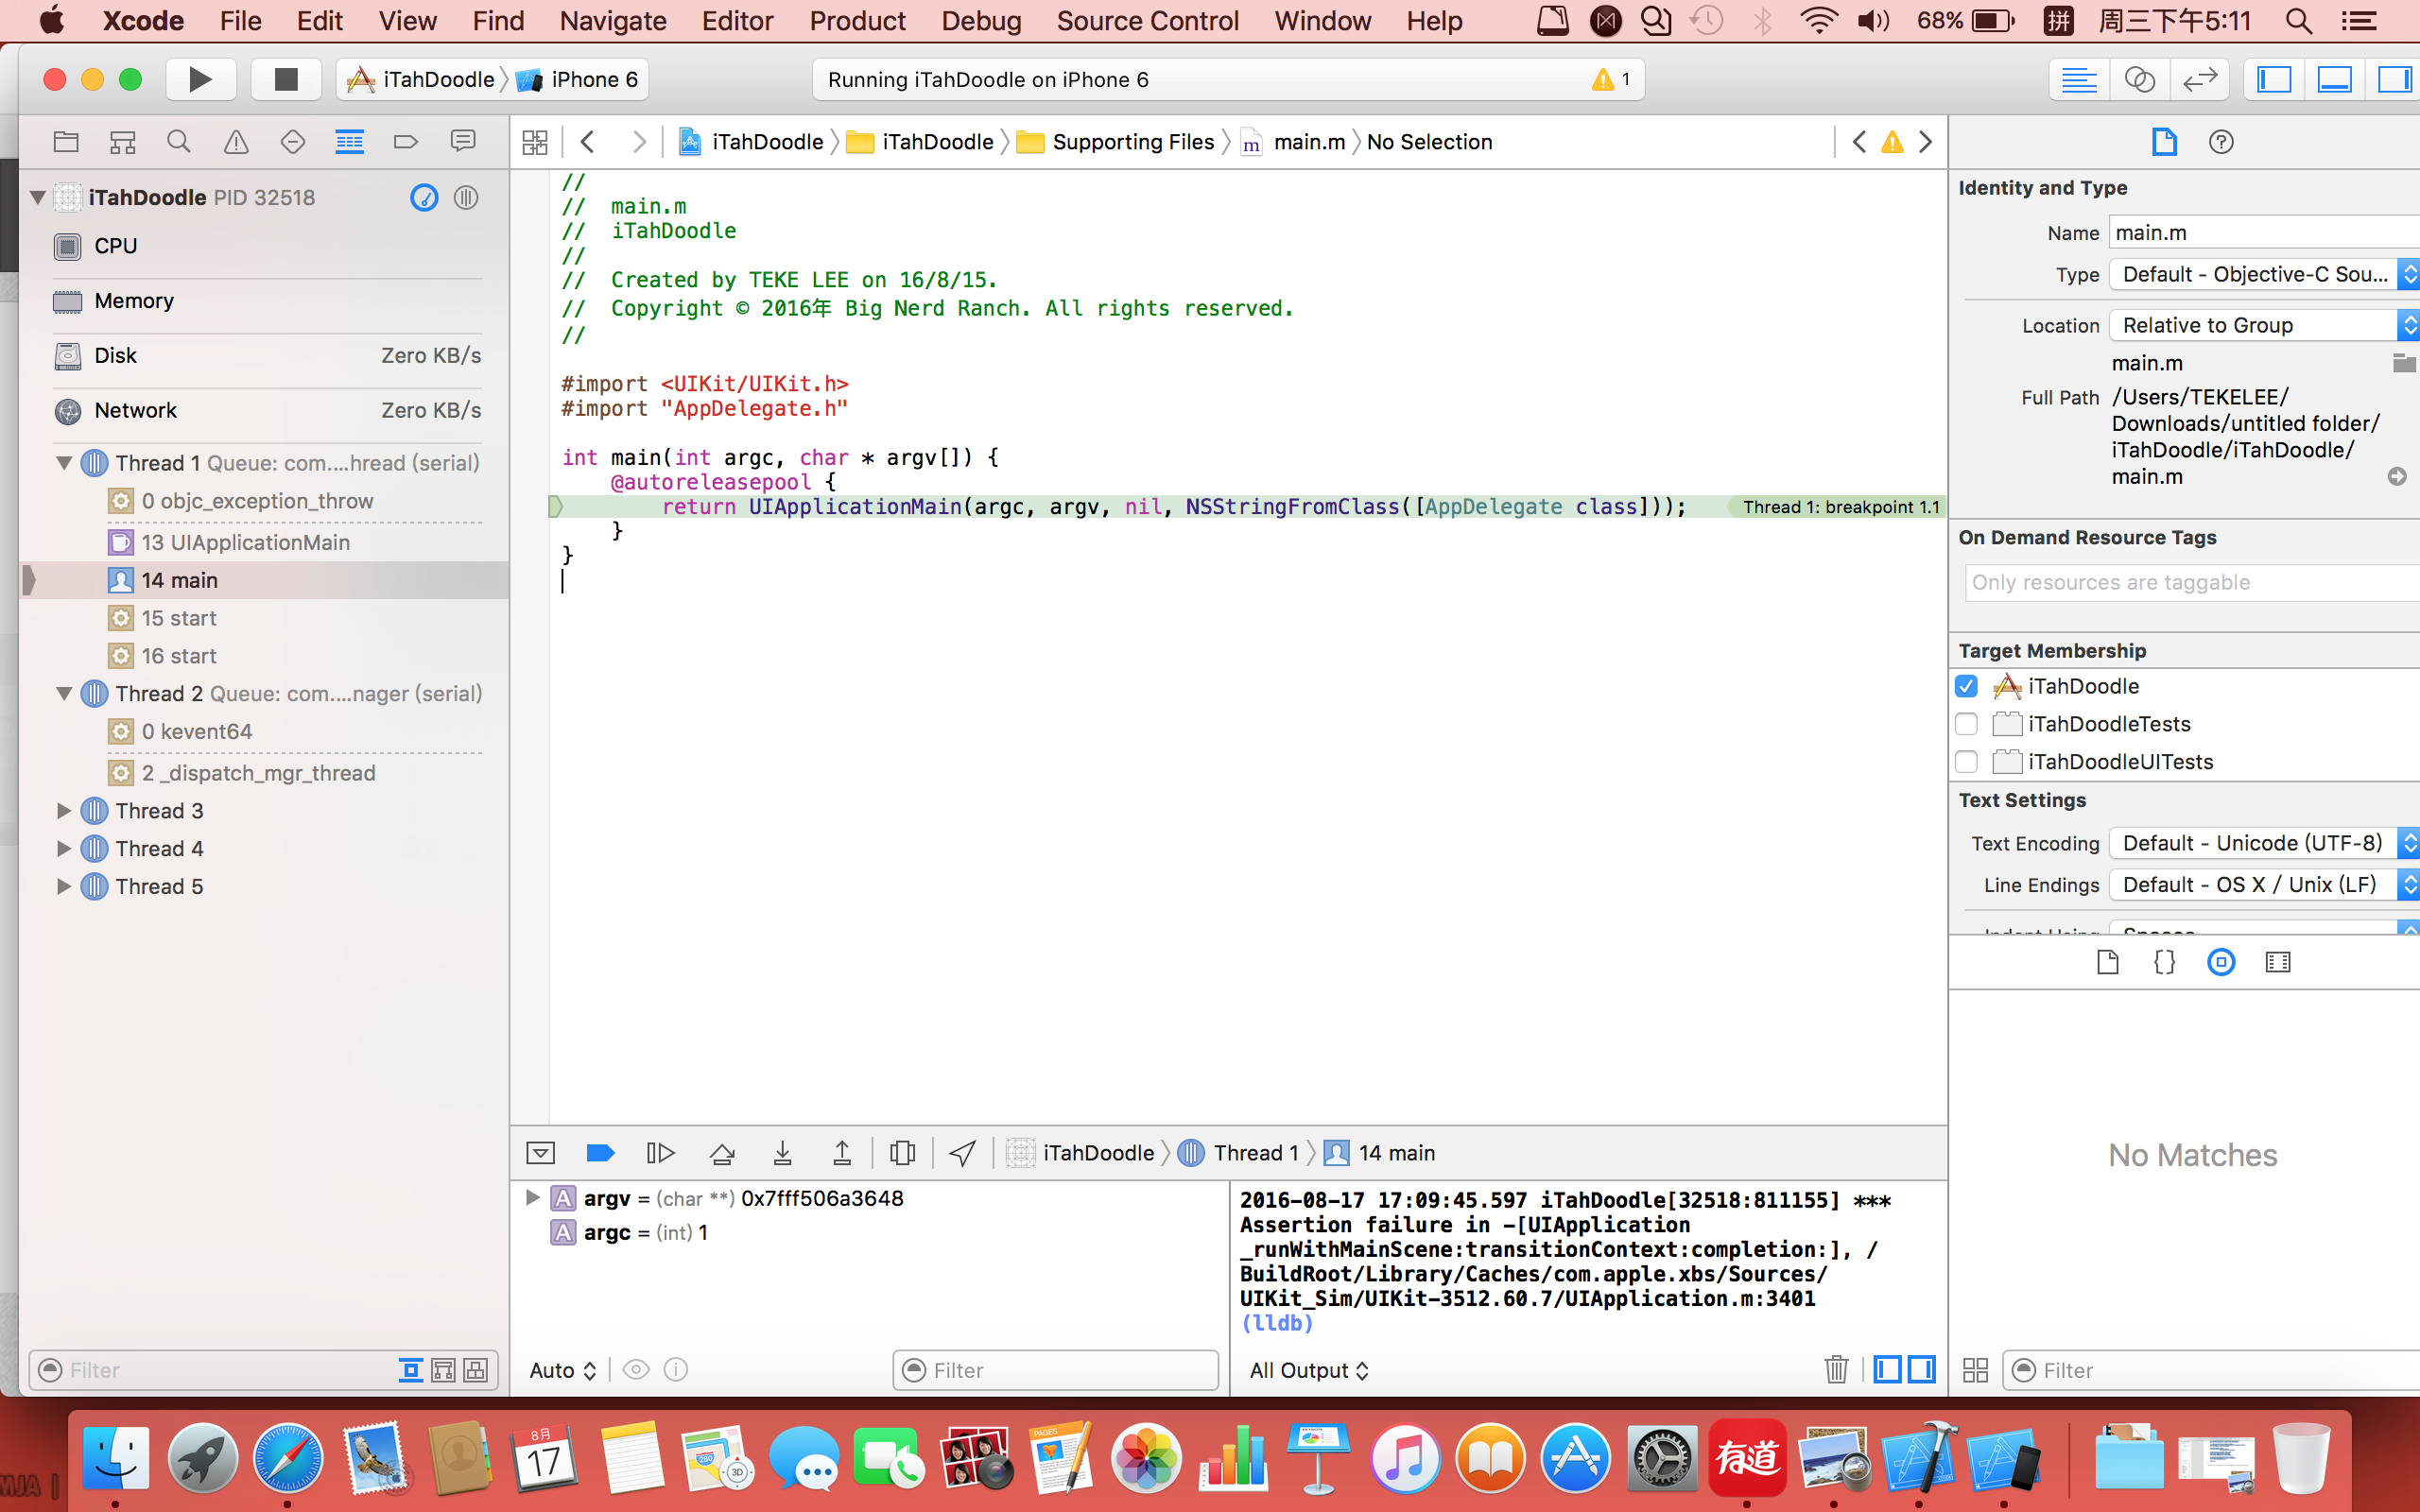This screenshot has width=2420, height=1512.
Task: Open the Text Encoding dropdown
Action: (2264, 843)
